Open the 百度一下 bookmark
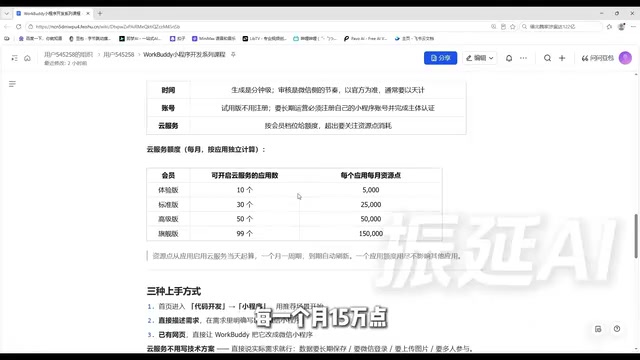This screenshot has height=360, width=640. 40,38
